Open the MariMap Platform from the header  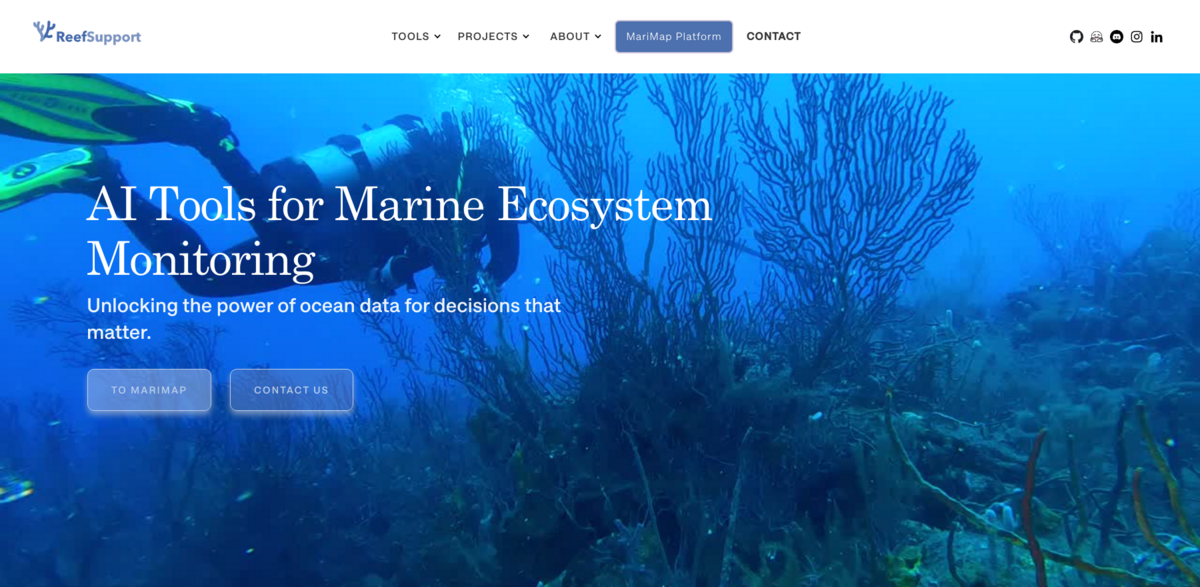coord(673,35)
